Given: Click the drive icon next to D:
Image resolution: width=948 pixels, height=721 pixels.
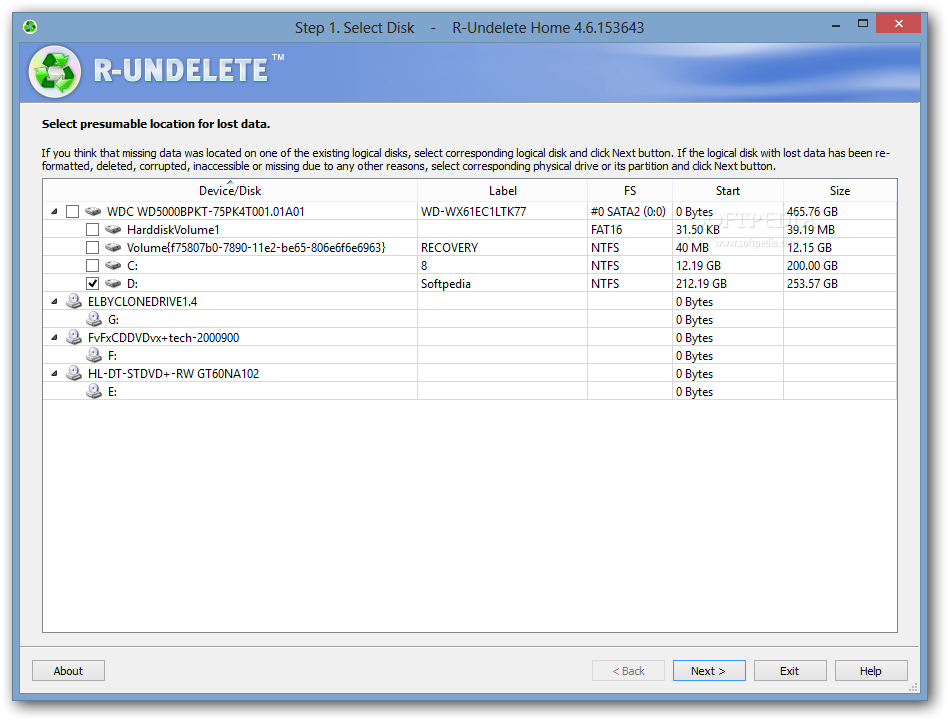Looking at the screenshot, I should 113,283.
